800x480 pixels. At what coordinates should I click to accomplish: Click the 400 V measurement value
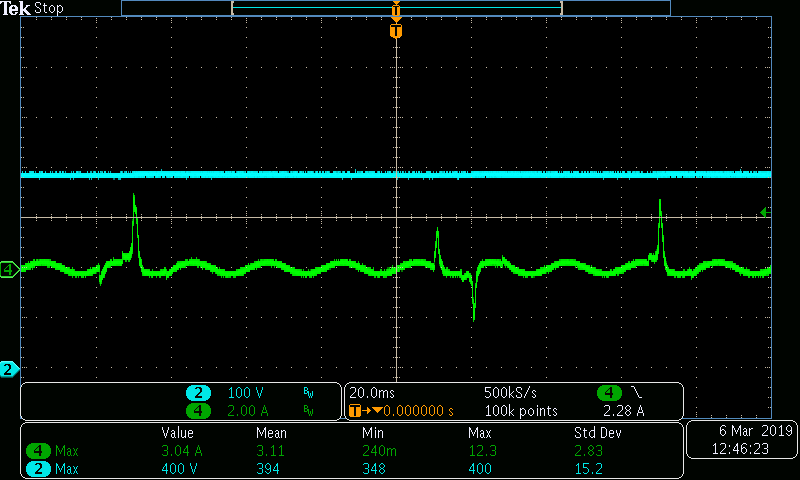pos(179,469)
